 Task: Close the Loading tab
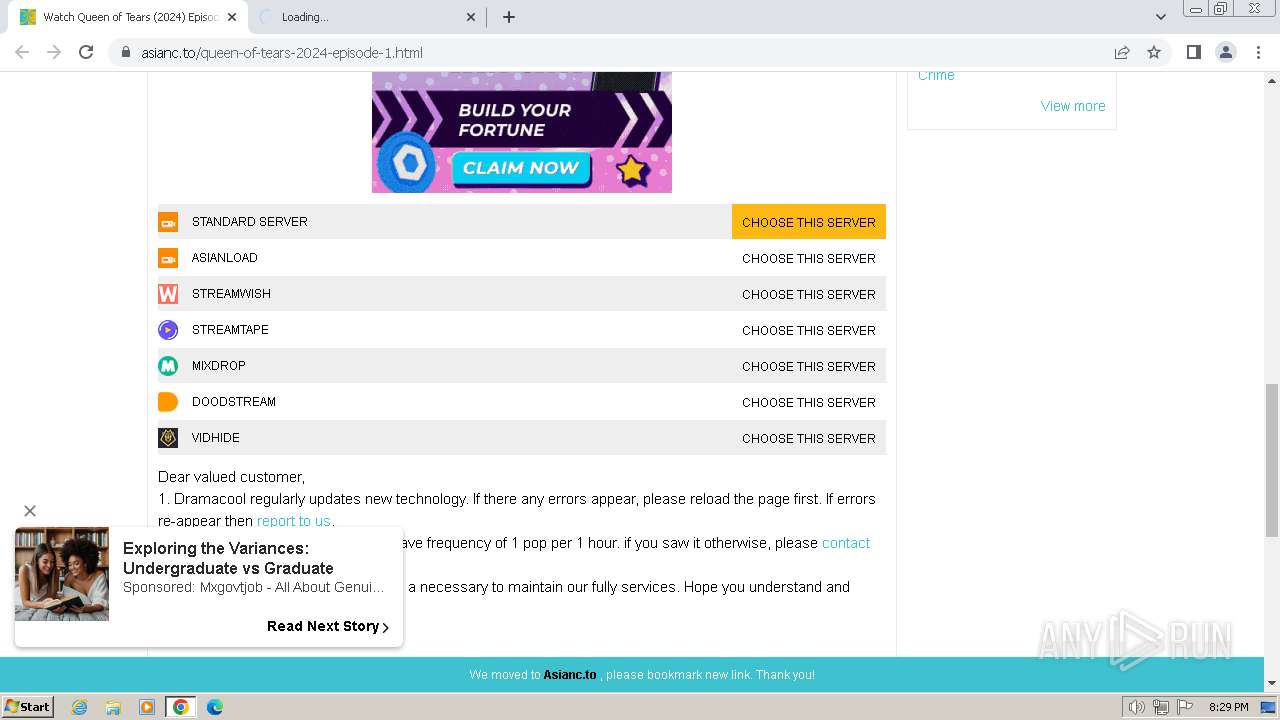(471, 17)
